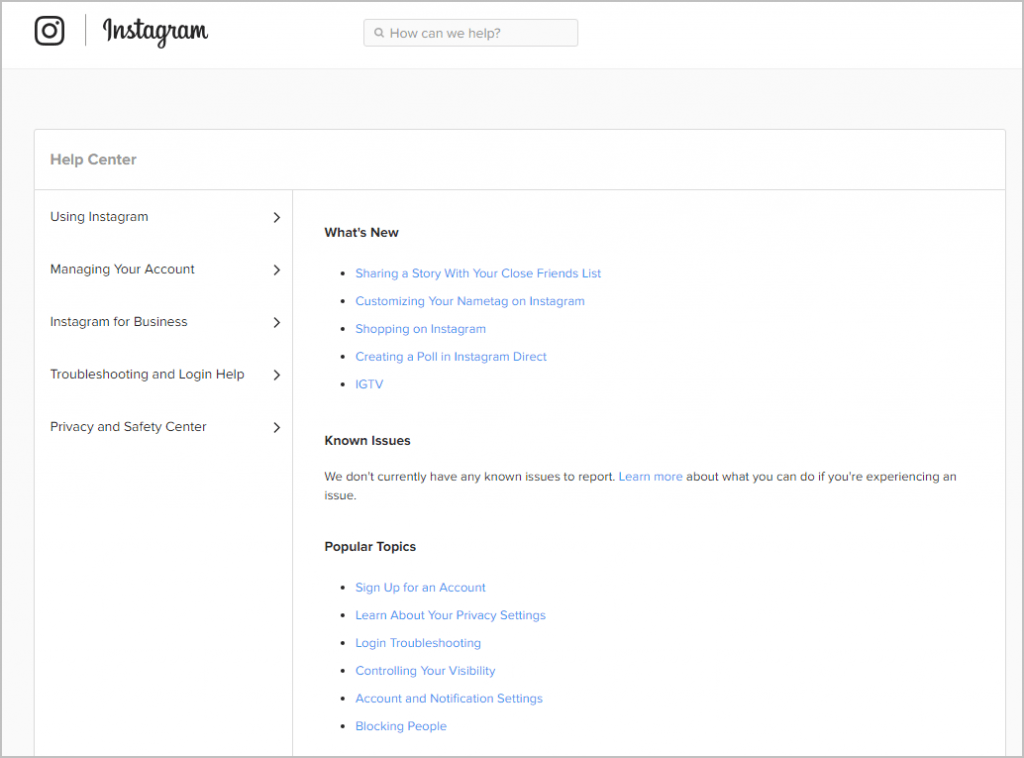Click the Instagram wordmark logo

(x=155, y=31)
